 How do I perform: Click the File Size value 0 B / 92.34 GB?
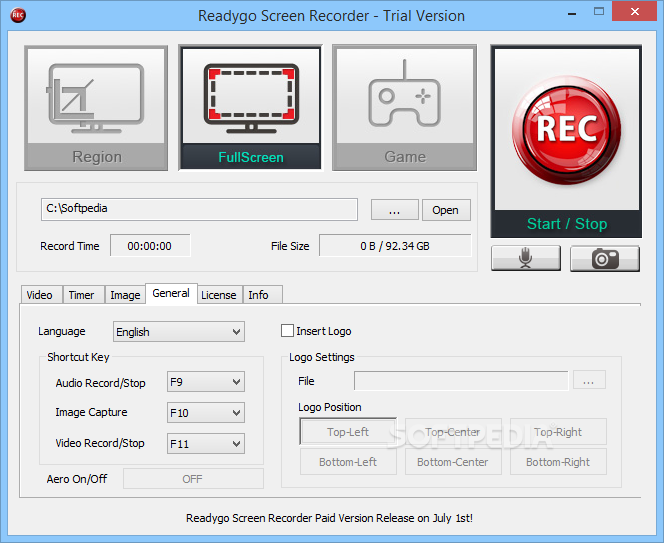(395, 246)
